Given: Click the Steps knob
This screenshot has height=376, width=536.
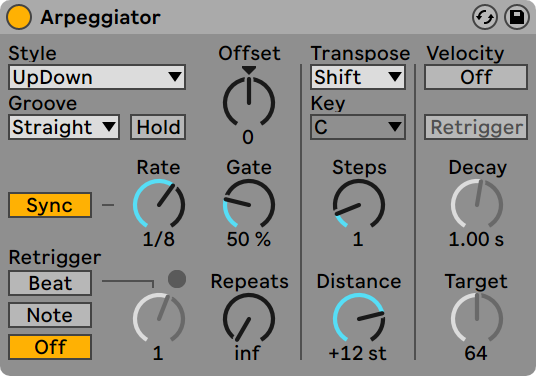Looking at the screenshot, I should coord(359,204).
